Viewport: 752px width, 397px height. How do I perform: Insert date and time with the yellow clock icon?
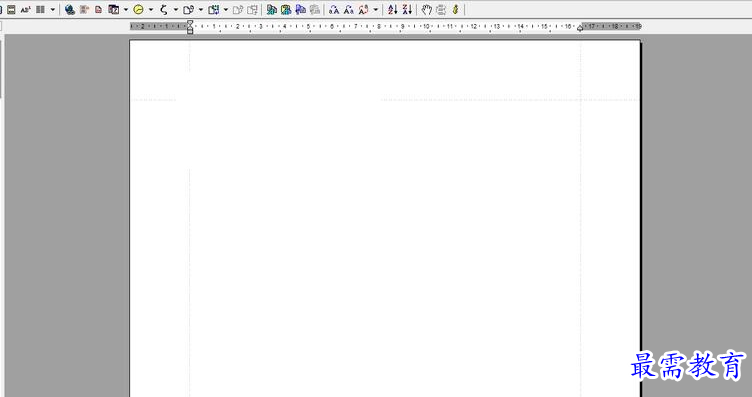139,9
